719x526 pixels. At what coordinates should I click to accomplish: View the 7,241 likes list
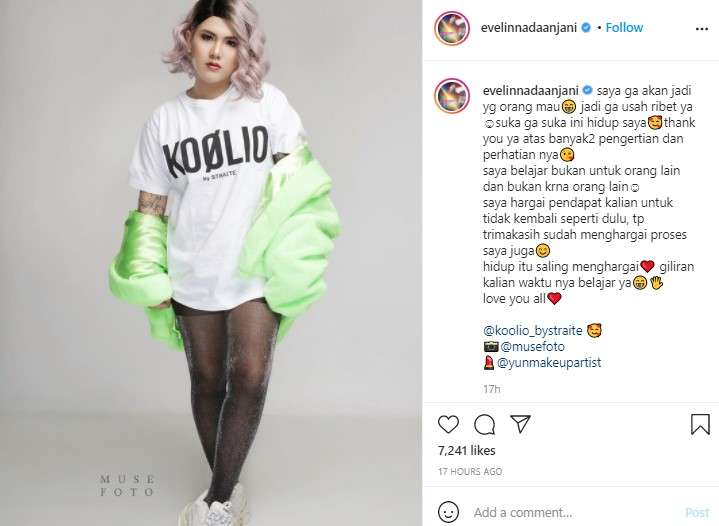[x=466, y=450]
